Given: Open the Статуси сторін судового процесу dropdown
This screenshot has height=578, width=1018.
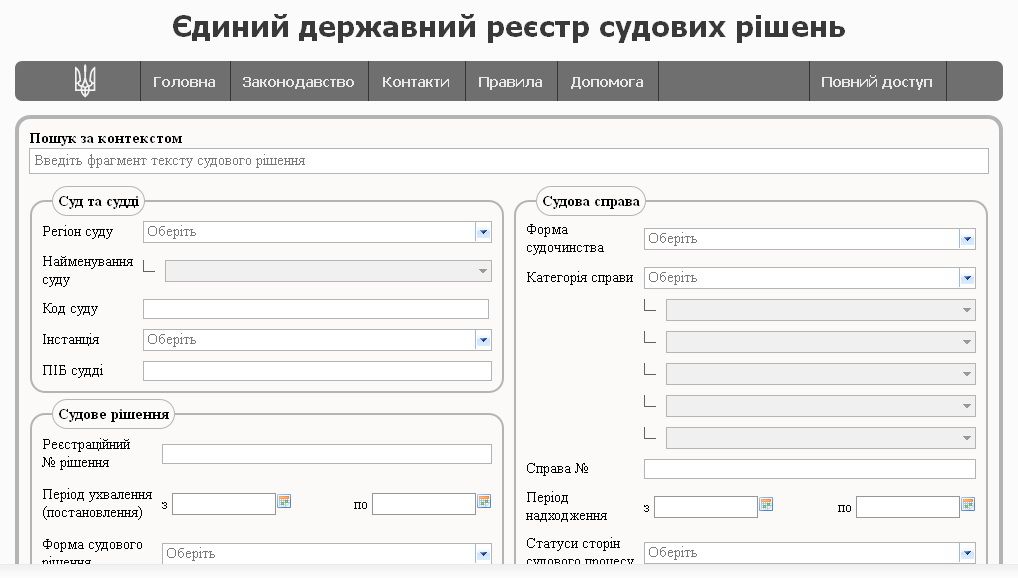Looking at the screenshot, I should [967, 552].
